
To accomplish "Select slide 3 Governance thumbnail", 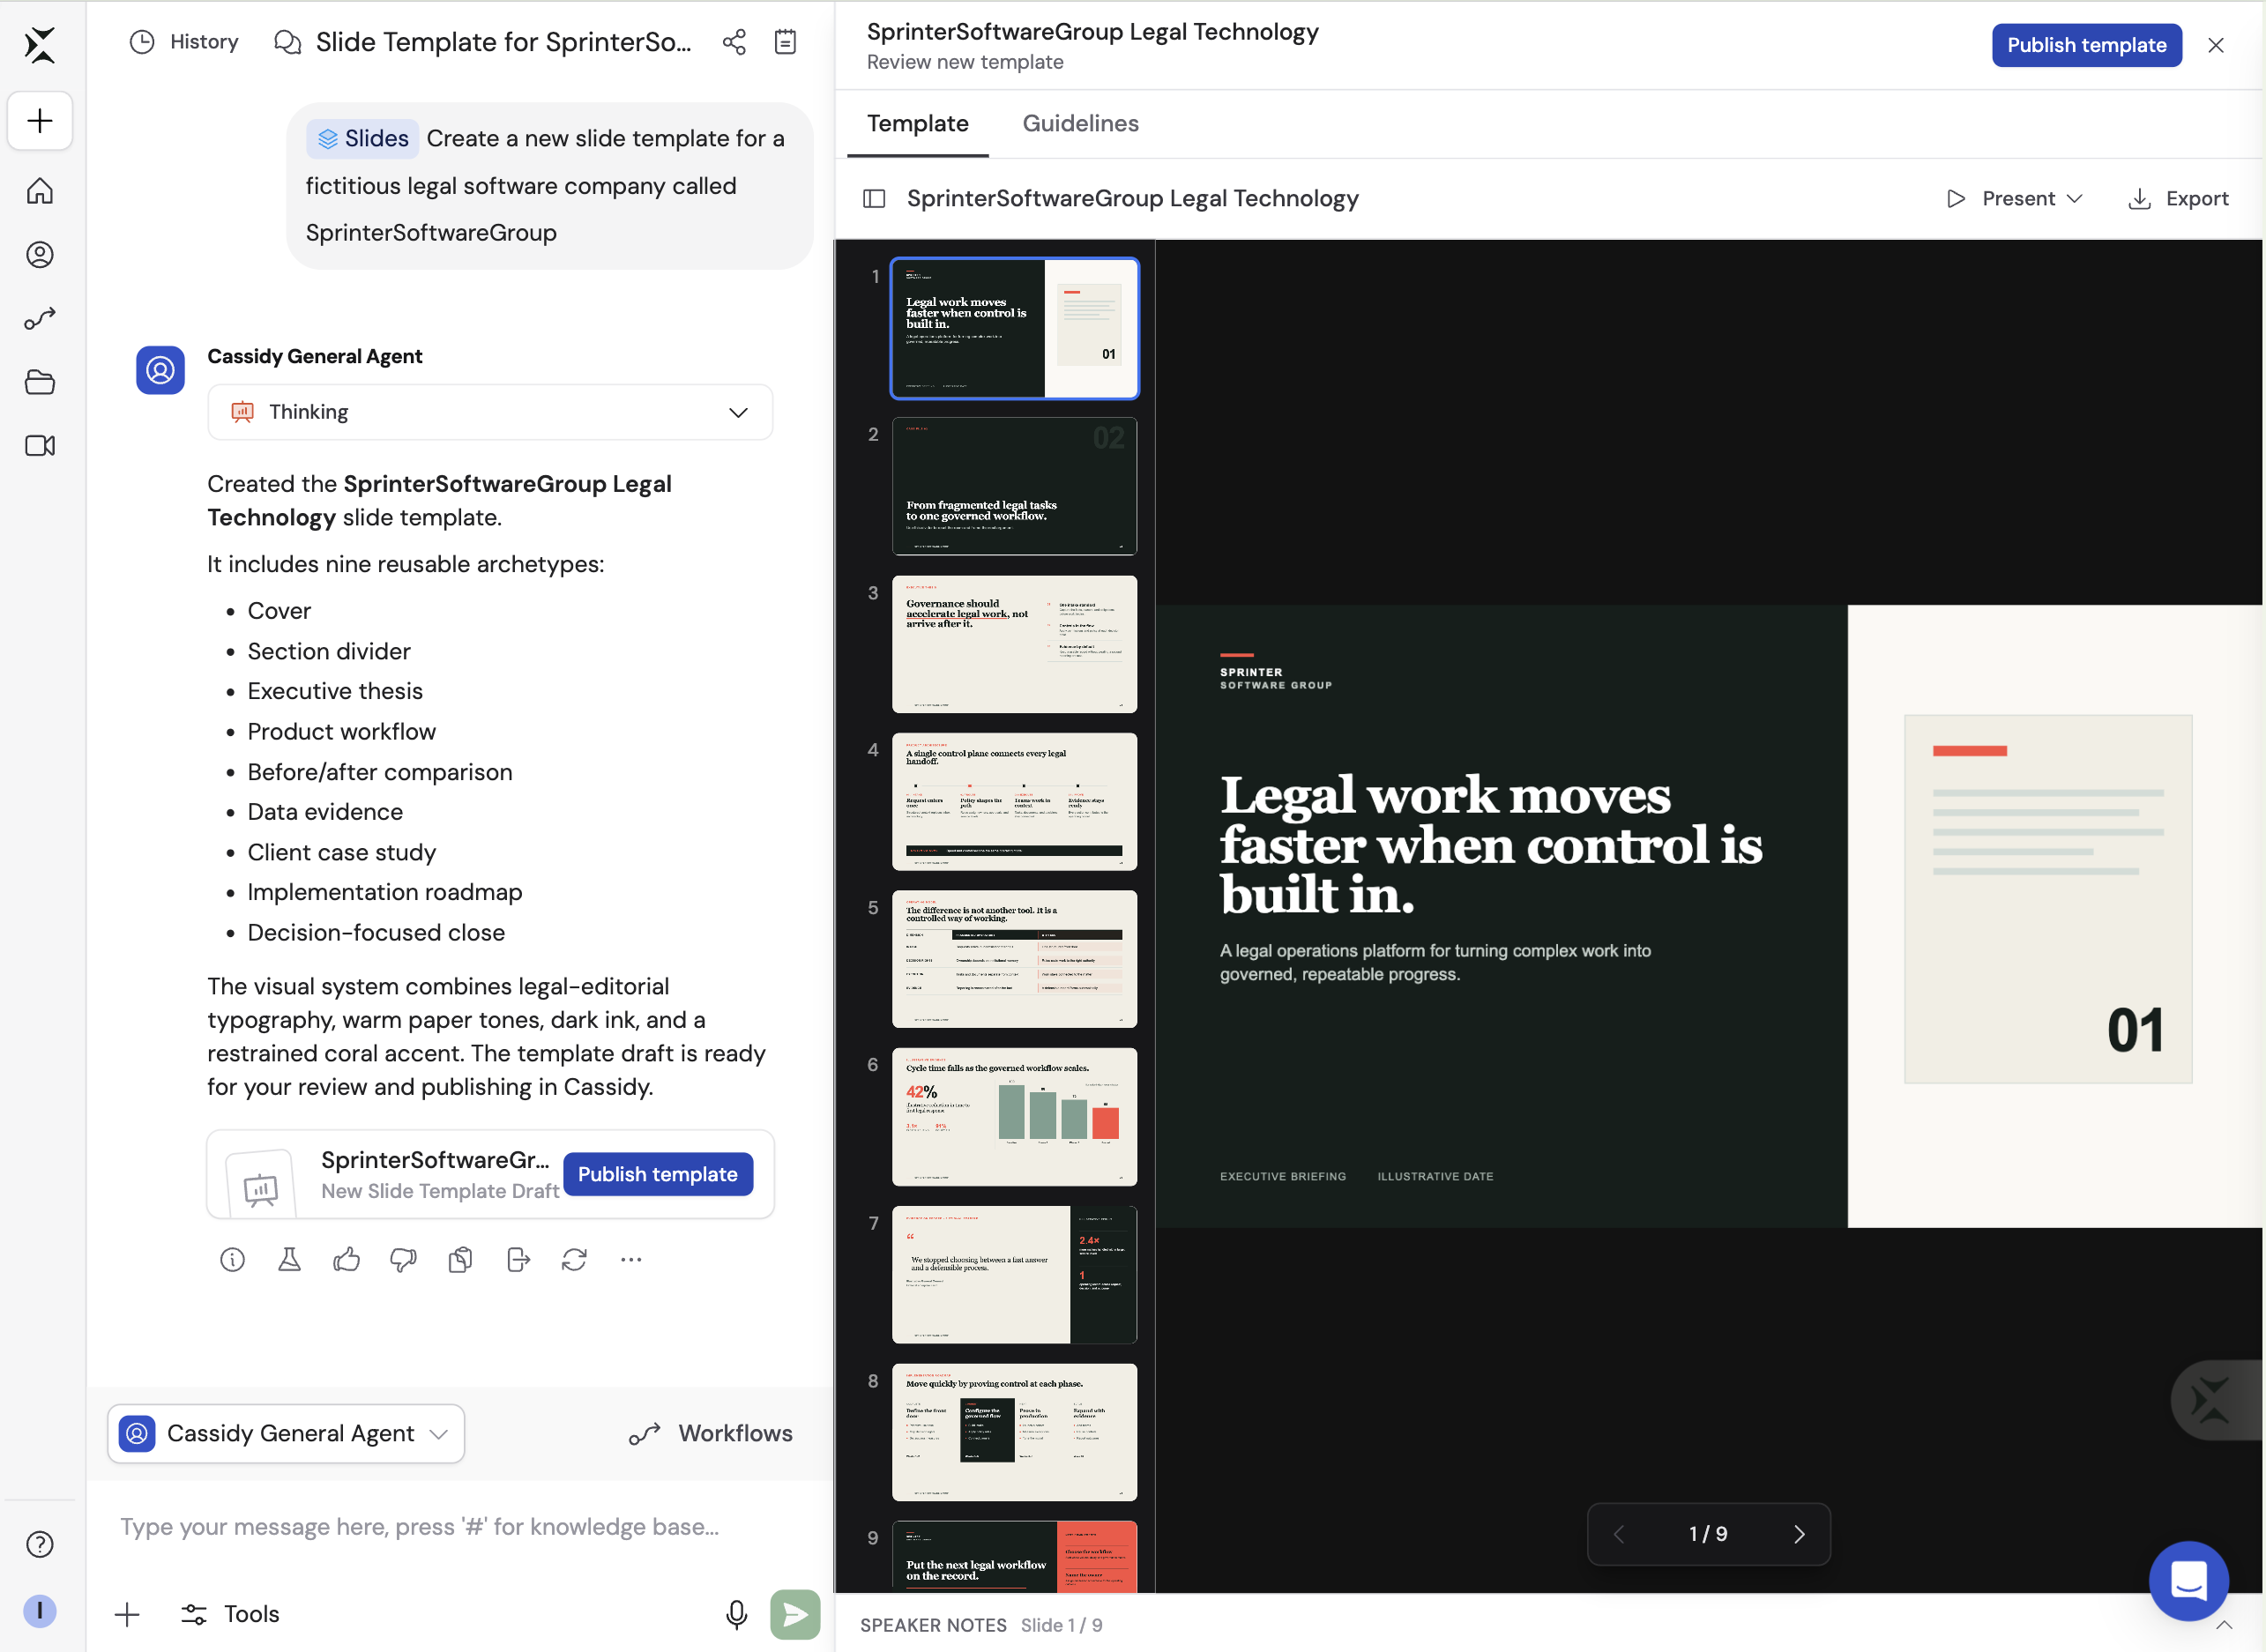I will coord(1014,644).
